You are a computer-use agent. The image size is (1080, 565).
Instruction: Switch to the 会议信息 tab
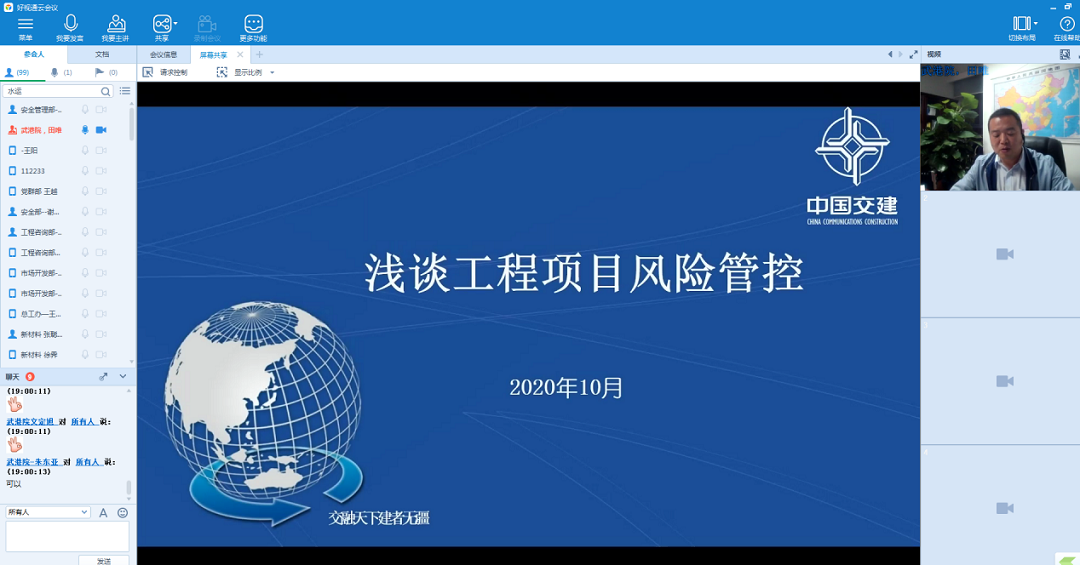163,54
